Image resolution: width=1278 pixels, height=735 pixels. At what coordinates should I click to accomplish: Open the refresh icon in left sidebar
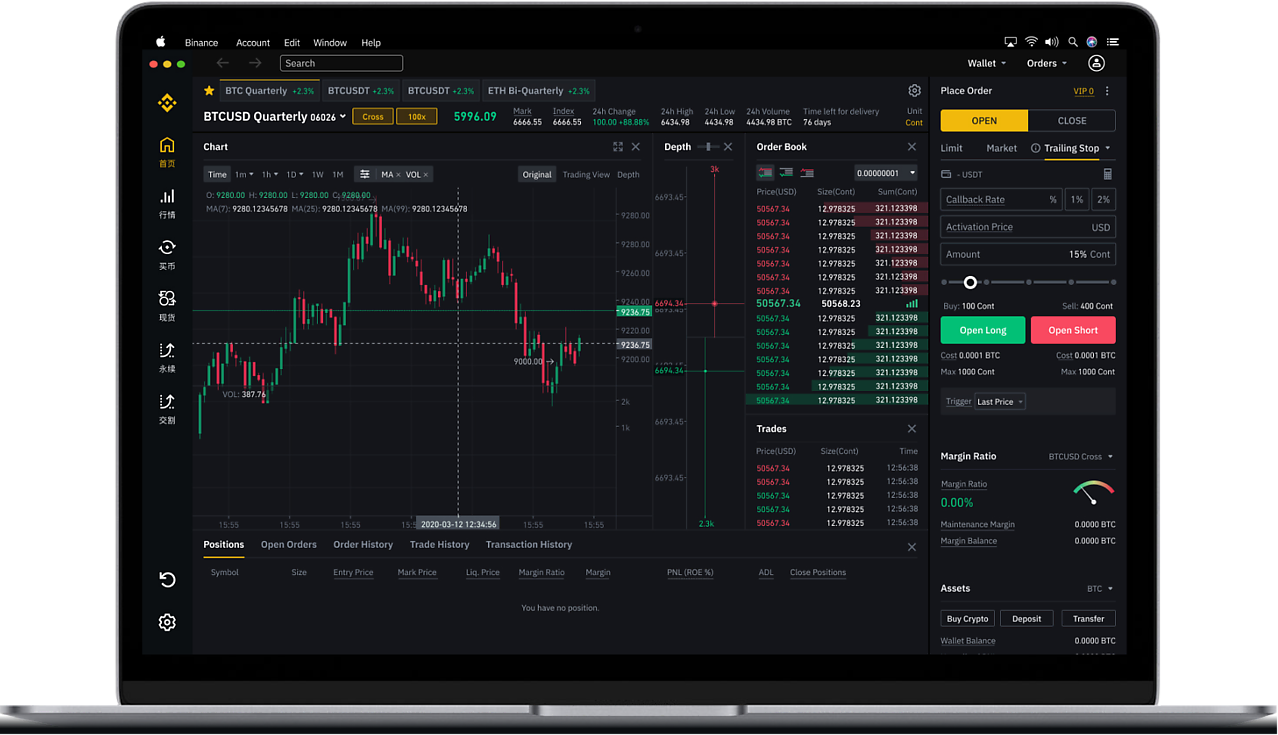pyautogui.click(x=167, y=580)
